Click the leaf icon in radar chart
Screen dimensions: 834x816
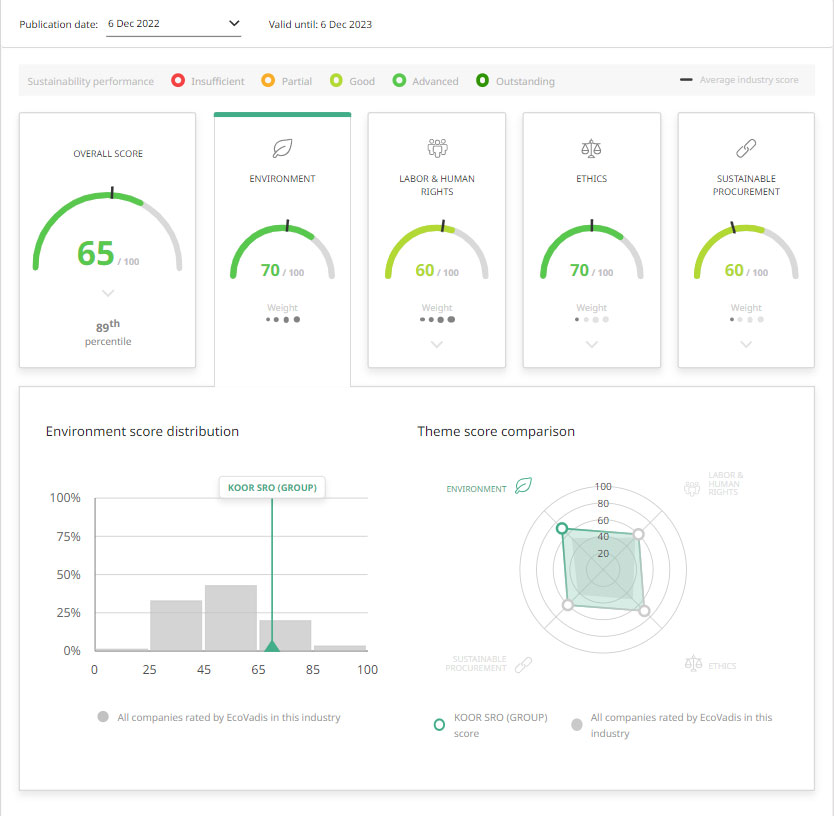[x=523, y=486]
